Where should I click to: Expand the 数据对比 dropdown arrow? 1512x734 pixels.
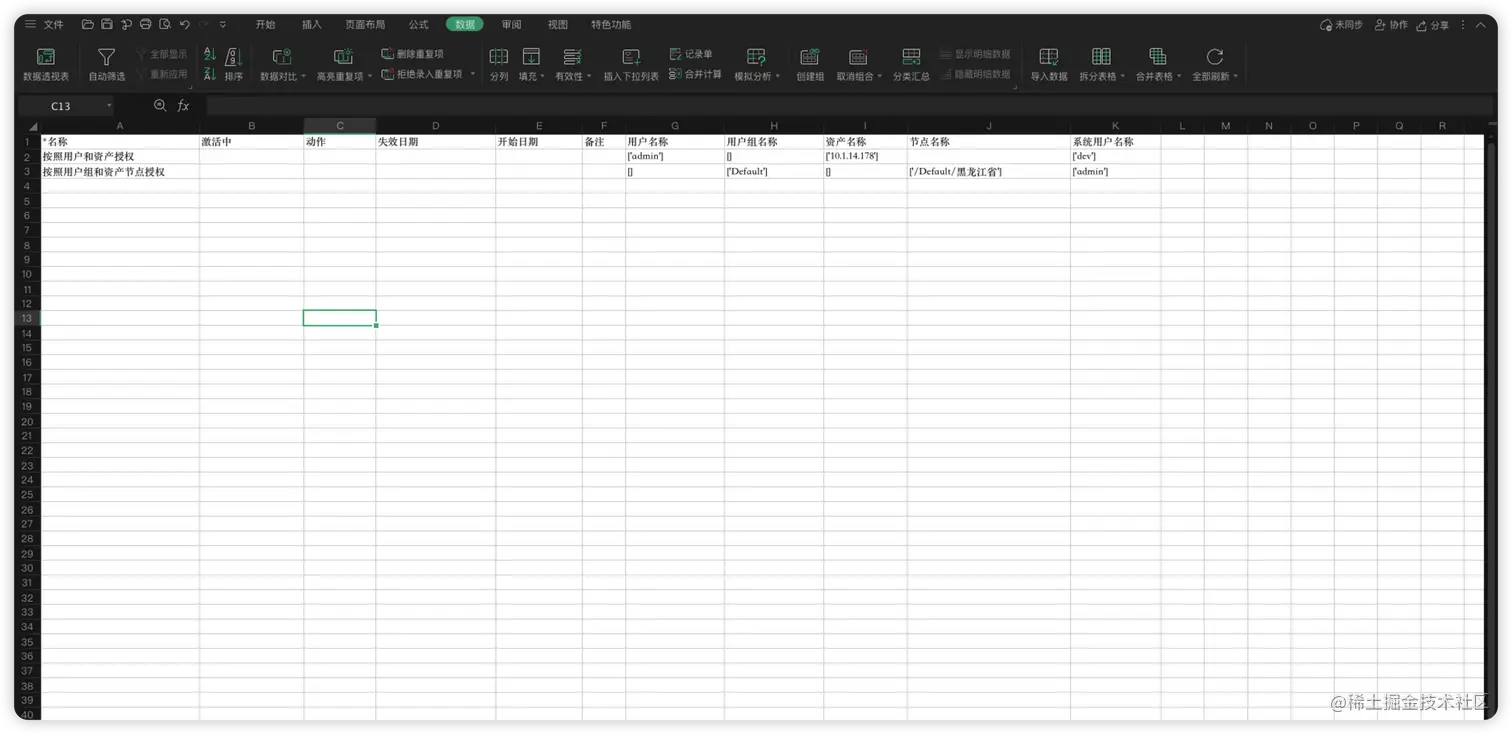302,77
